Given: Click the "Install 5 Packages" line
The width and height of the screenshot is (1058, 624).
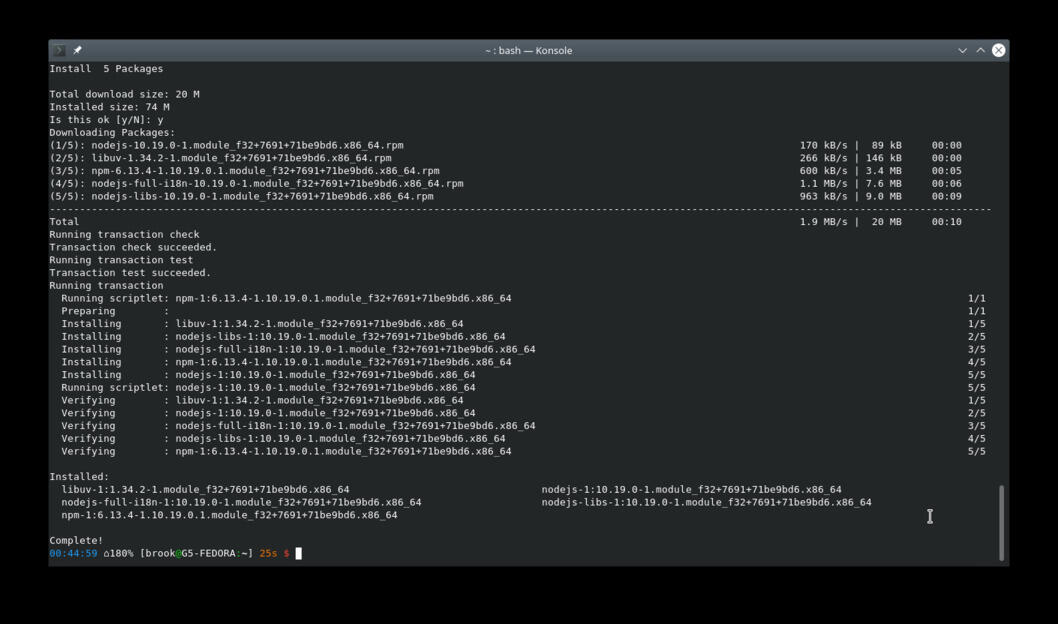Looking at the screenshot, I should click(x=106, y=69).
